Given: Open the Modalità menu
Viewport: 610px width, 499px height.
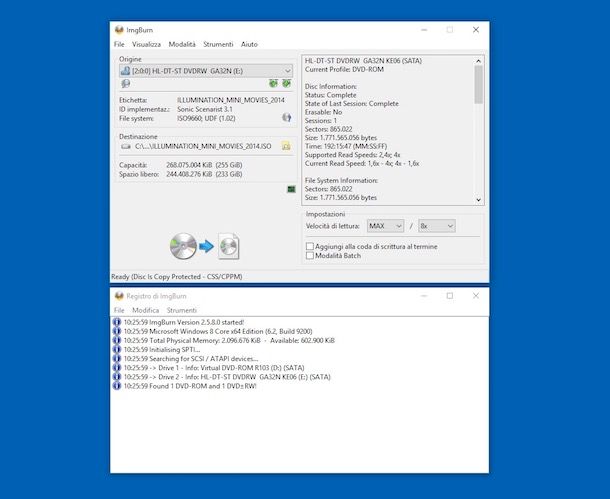Looking at the screenshot, I should (182, 44).
